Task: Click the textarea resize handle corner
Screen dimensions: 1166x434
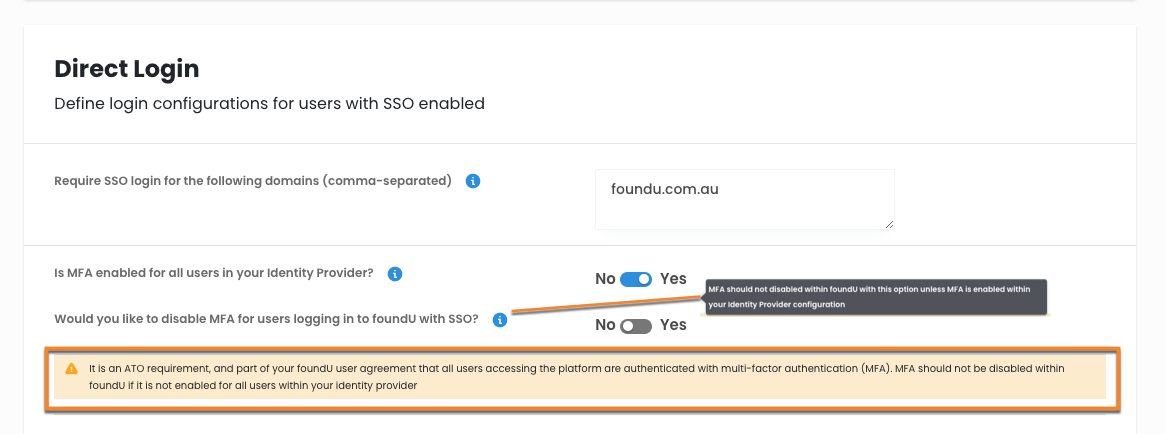Action: 888,224
